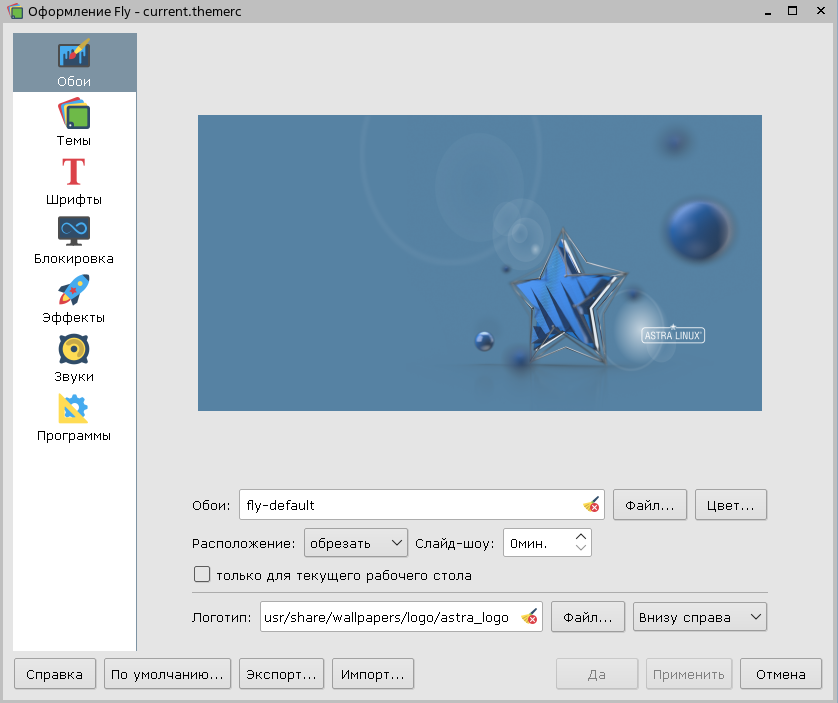The width and height of the screenshot is (838, 703).
Task: Expand the Расположение 'обрезать' dropdown
Action: (x=355, y=543)
